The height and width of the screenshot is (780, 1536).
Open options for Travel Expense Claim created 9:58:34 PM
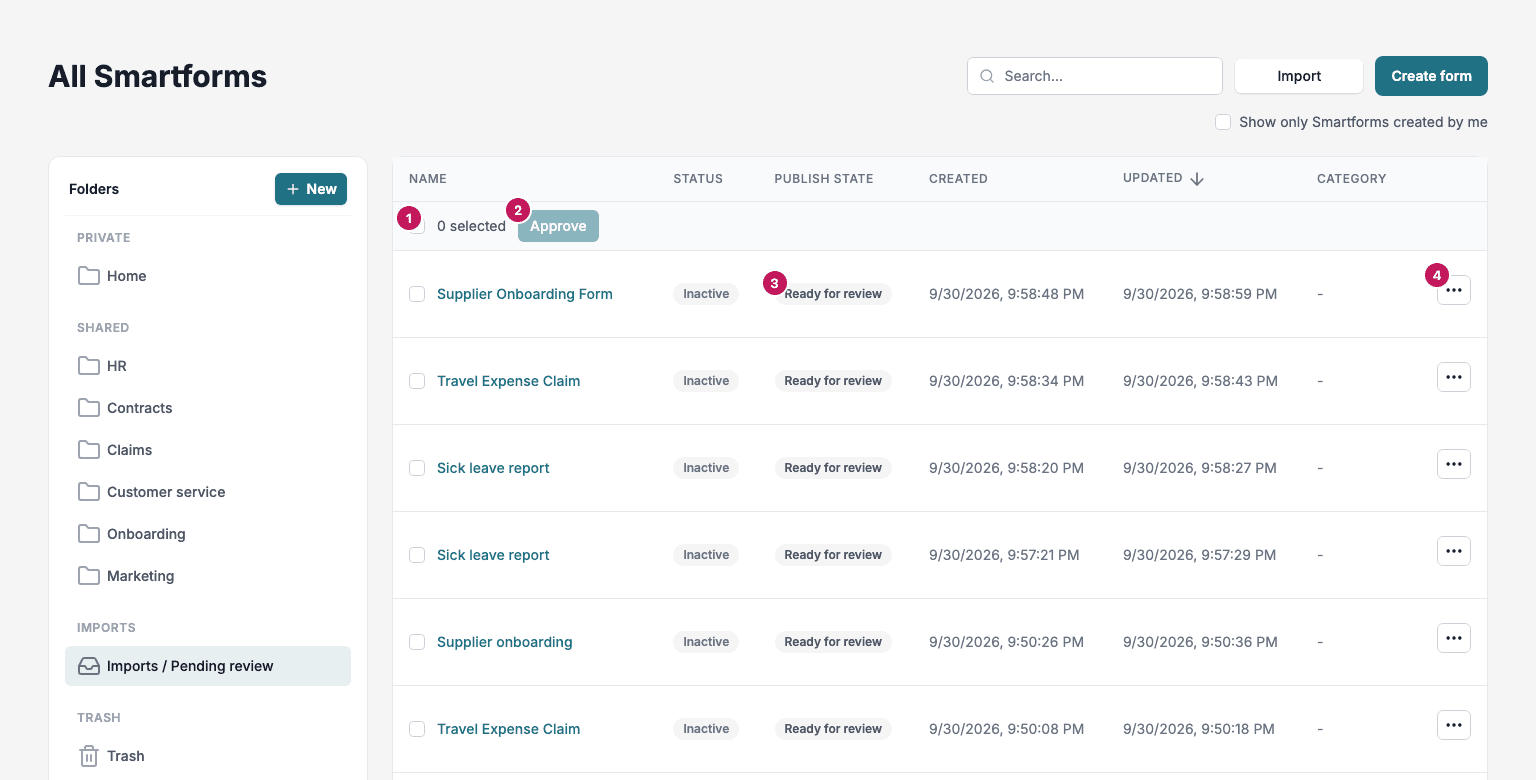(x=1454, y=377)
